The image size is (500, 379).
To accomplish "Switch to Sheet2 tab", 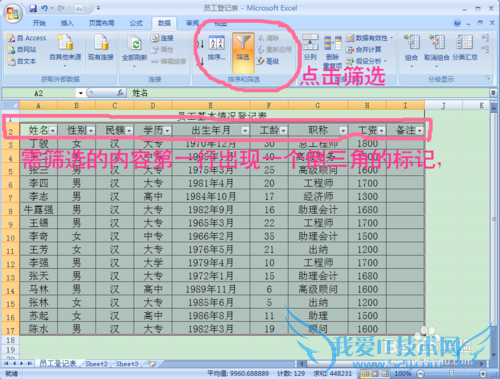I will tap(96, 364).
